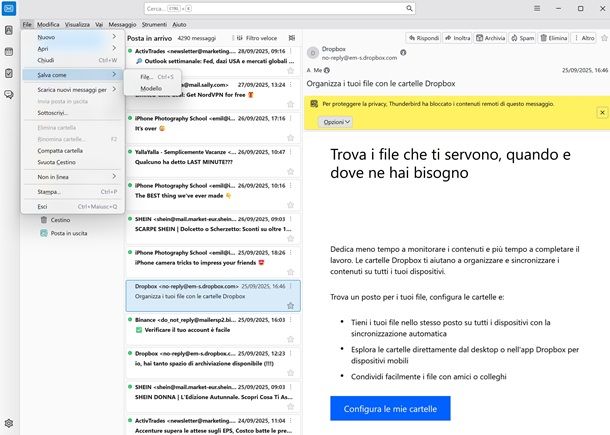Open the Calendar sidebar icon
The height and width of the screenshot is (435, 610).
pyautogui.click(x=9, y=52)
